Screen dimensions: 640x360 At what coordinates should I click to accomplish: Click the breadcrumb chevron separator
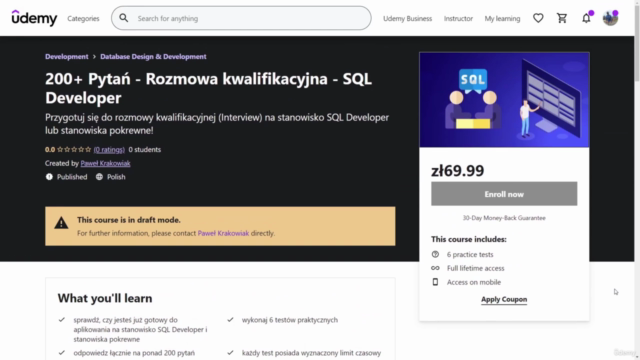94,57
